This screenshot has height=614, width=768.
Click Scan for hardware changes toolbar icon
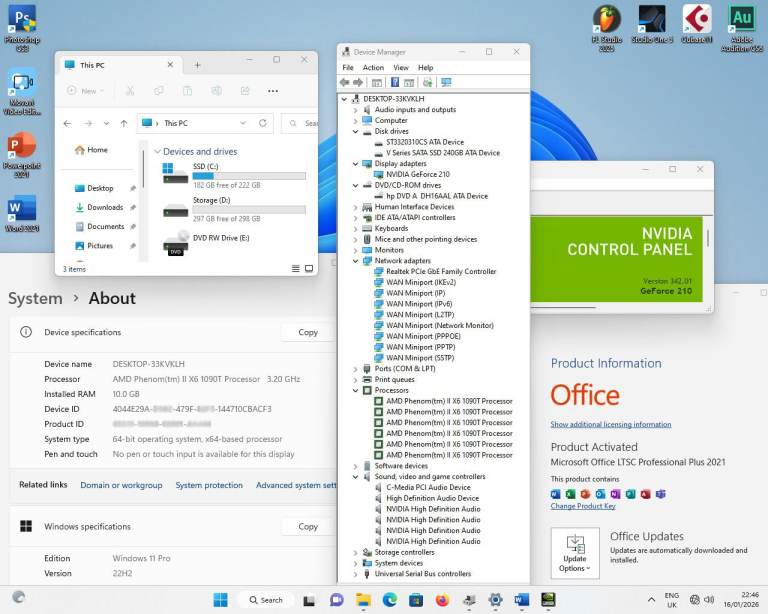coord(446,82)
